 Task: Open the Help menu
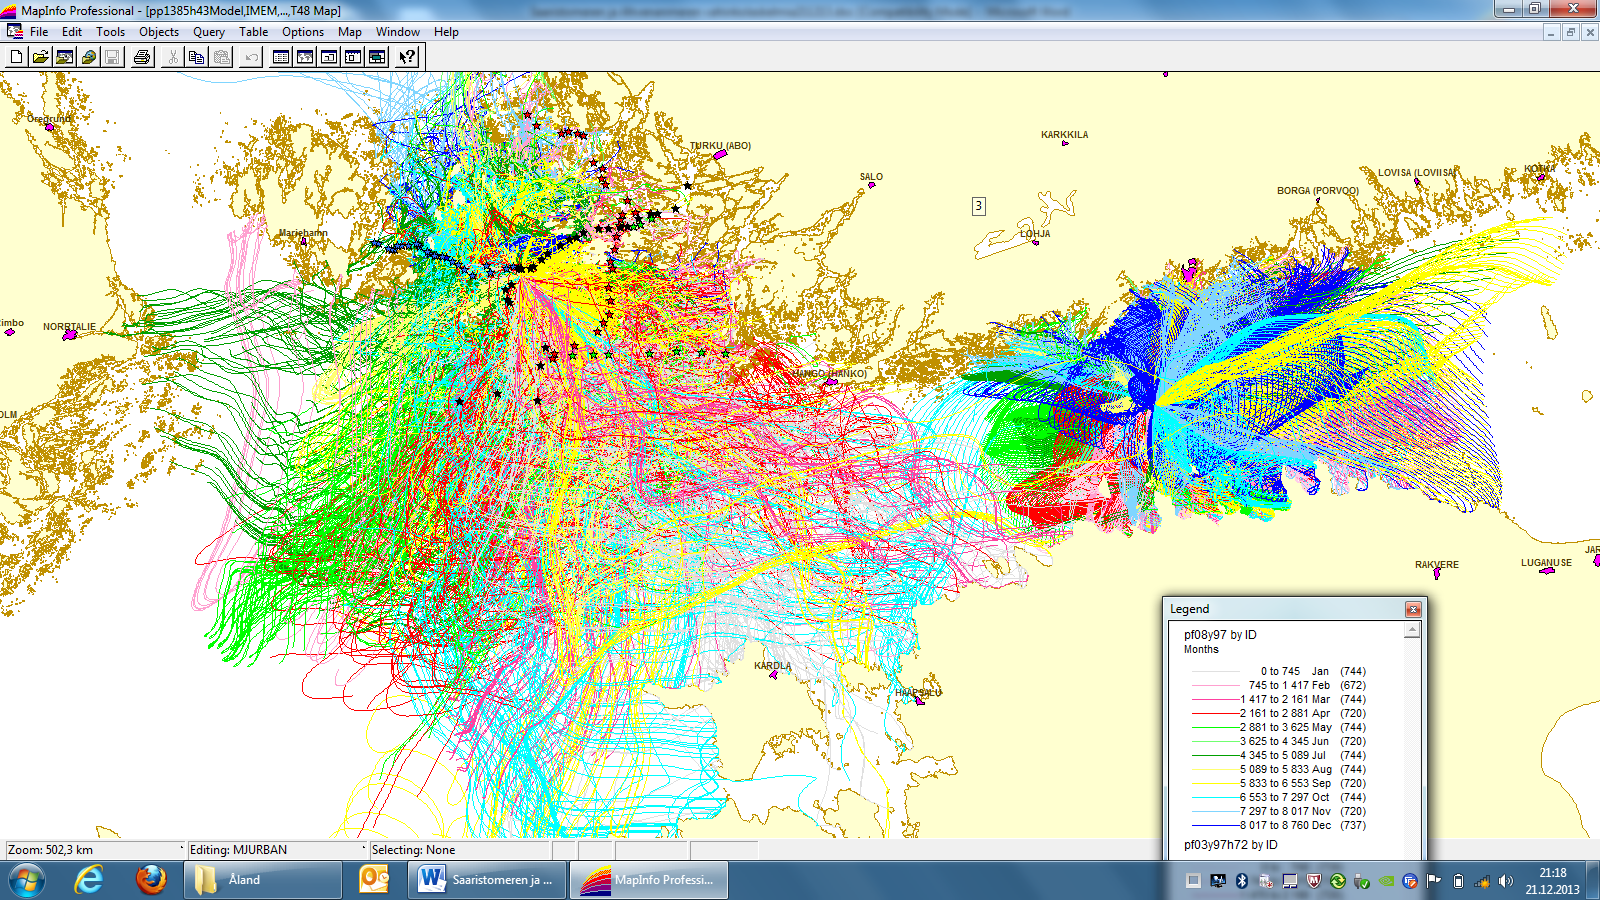(x=446, y=32)
